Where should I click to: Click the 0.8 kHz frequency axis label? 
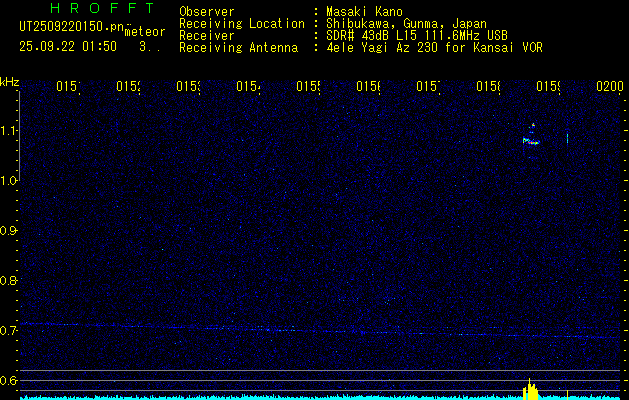click(x=10, y=281)
